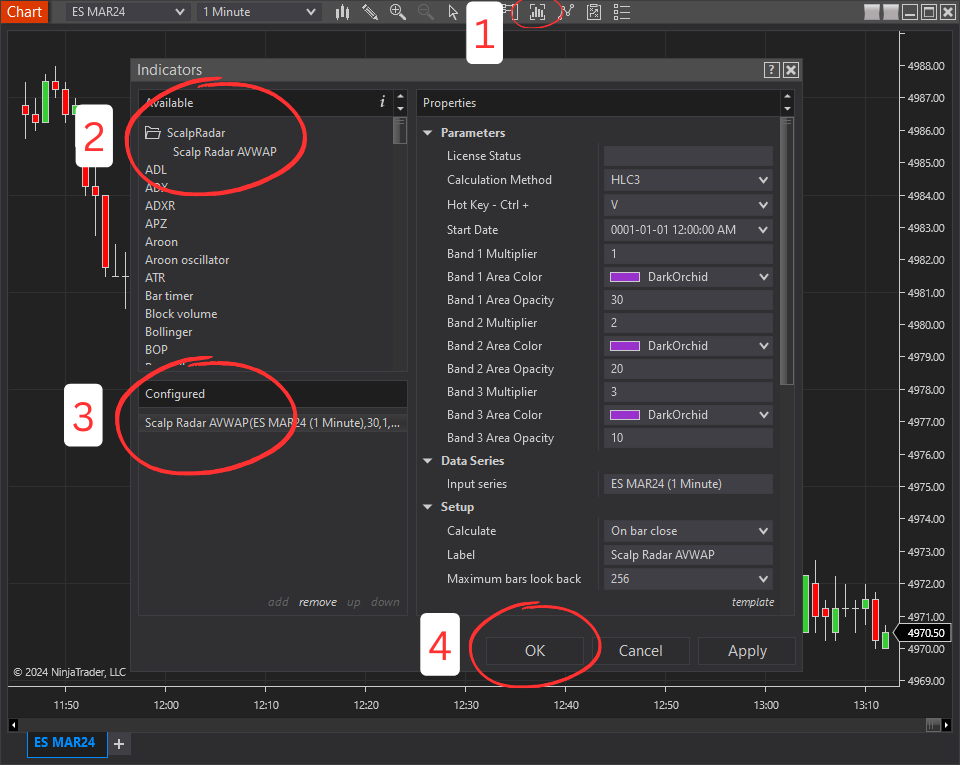Select Scalp Radar AVWAP in Available list
The width and height of the screenshot is (960, 765).
pyautogui.click(x=225, y=152)
